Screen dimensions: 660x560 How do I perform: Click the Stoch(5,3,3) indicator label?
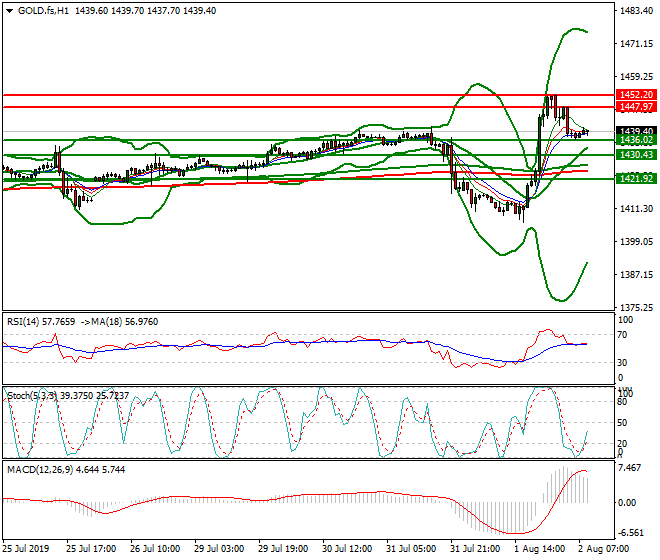[x=32, y=394]
